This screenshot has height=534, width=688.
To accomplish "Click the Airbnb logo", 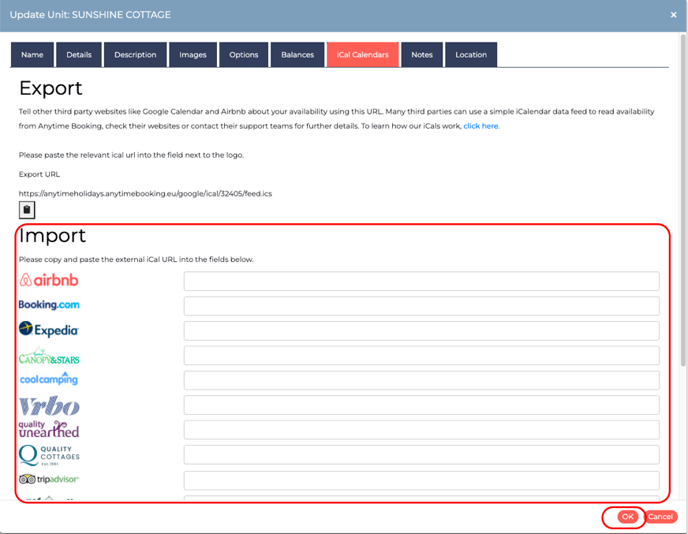I will pyautogui.click(x=49, y=280).
